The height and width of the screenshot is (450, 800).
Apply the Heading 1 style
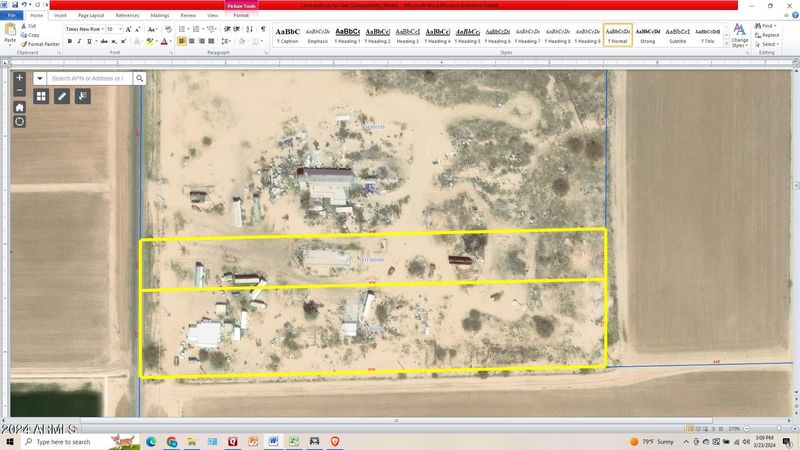tap(348, 35)
